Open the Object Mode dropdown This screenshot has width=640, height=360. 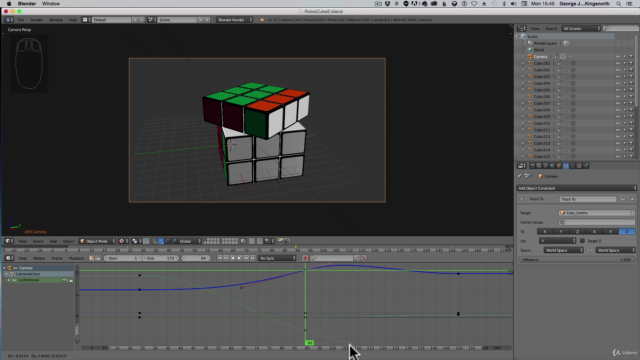(97, 241)
